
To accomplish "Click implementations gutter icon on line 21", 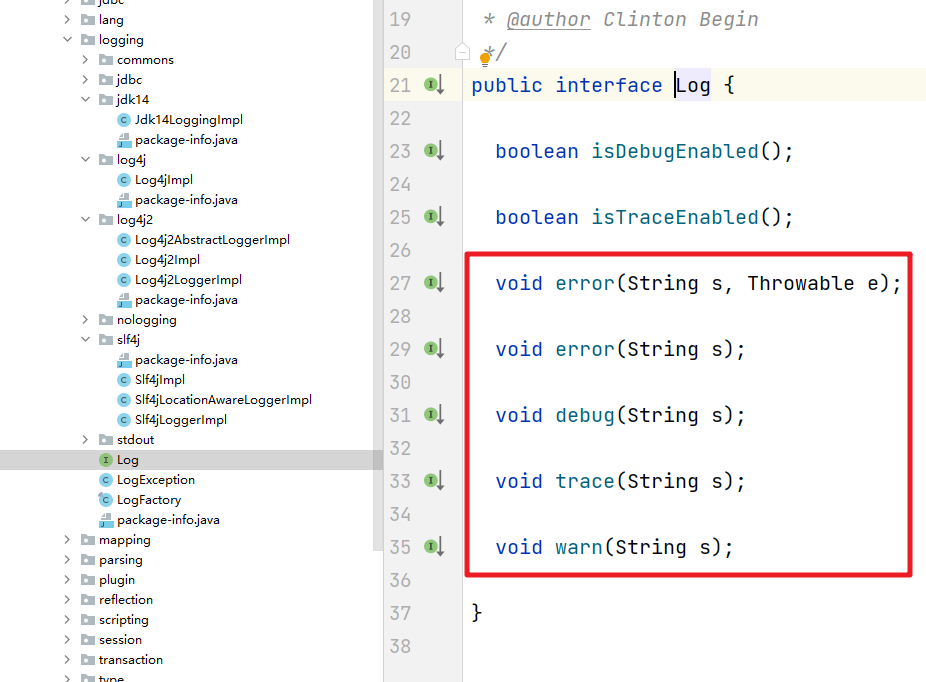I will [x=434, y=85].
